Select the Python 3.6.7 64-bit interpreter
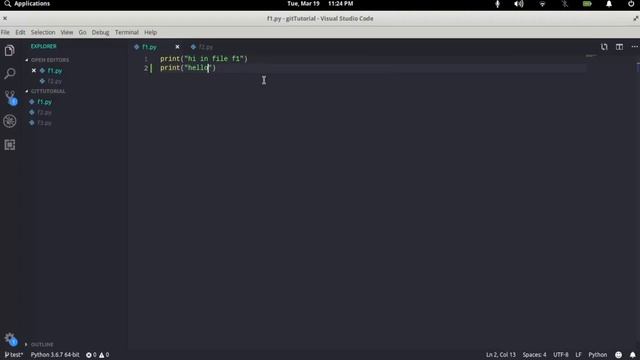Image resolution: width=640 pixels, height=360 pixels. tap(55, 355)
